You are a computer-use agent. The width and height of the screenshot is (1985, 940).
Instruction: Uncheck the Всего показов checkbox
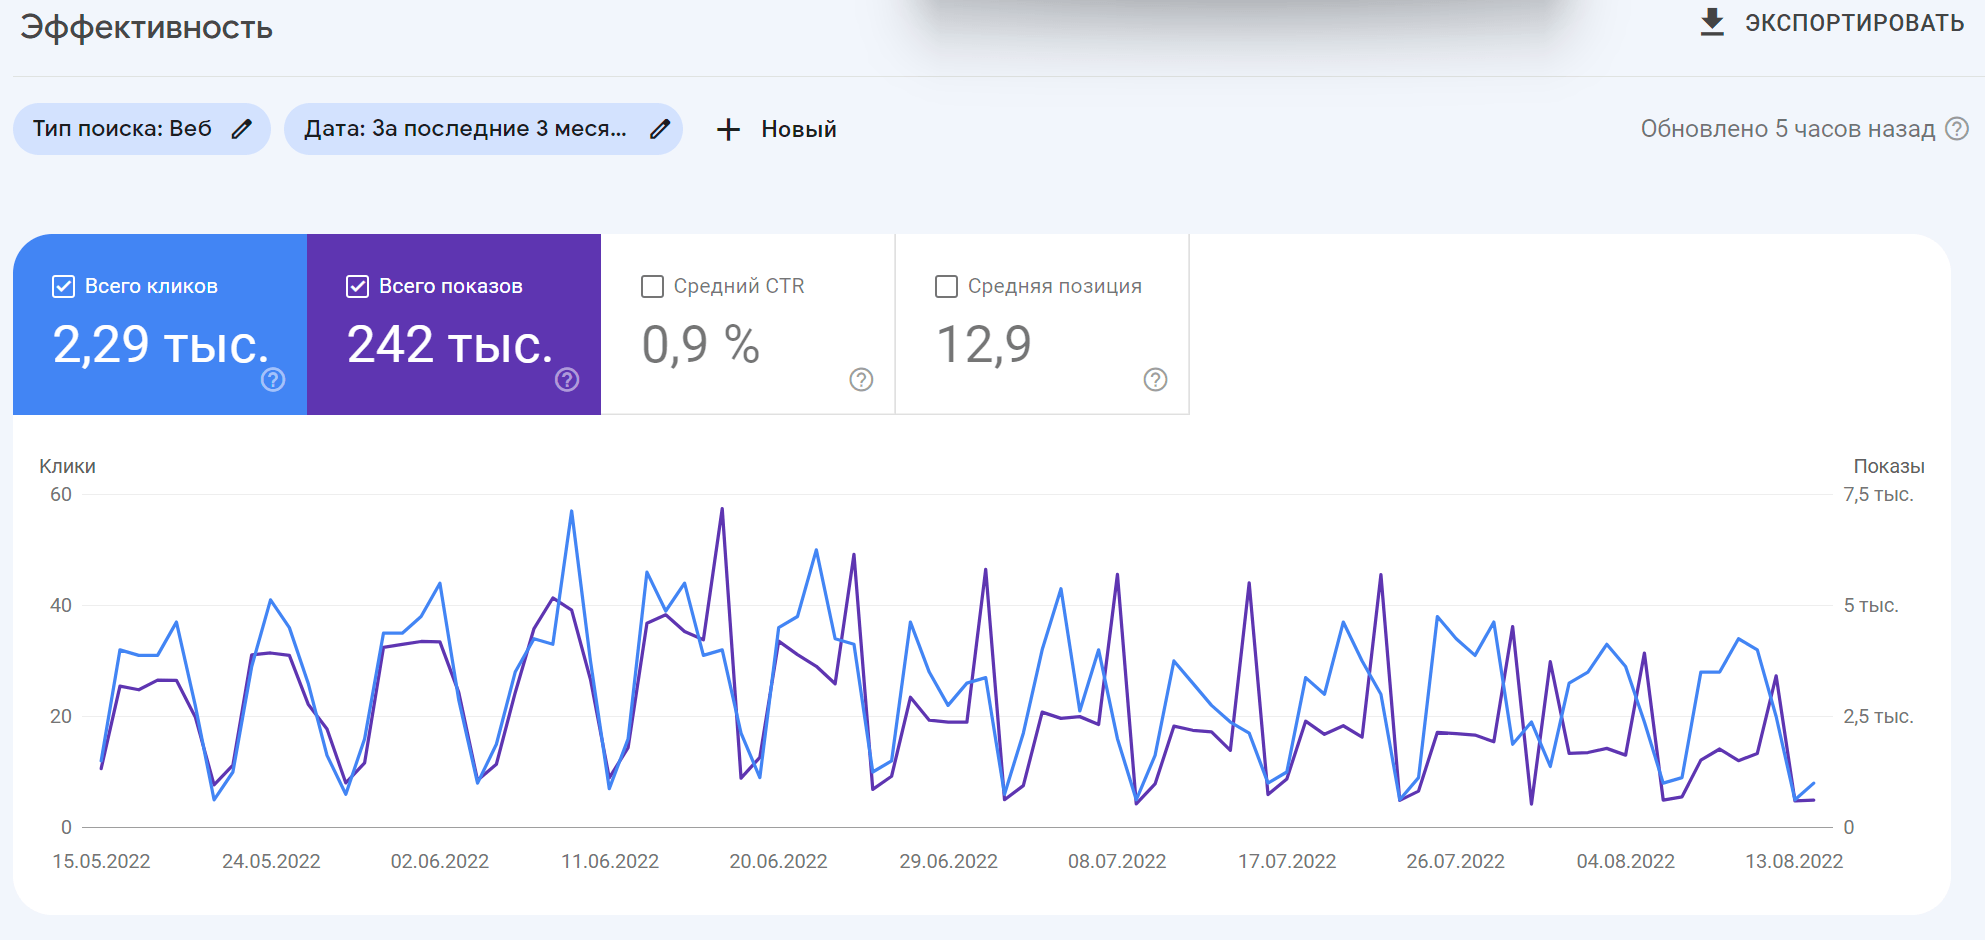click(357, 287)
